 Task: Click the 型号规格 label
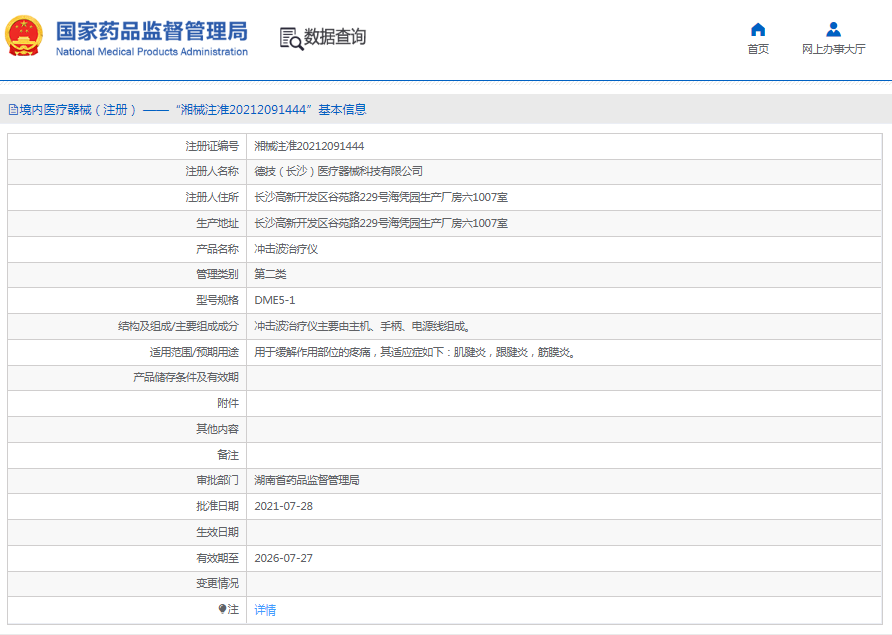217,300
